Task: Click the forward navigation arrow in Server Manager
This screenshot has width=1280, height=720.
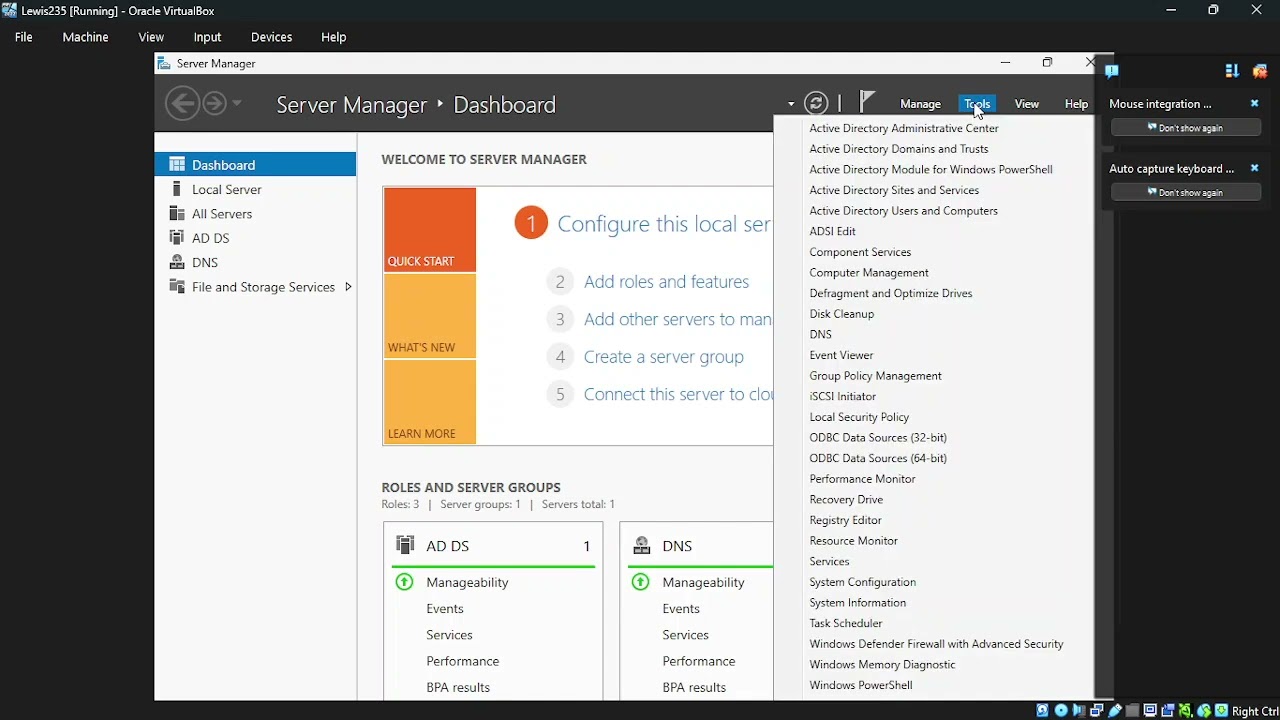Action: pos(214,103)
